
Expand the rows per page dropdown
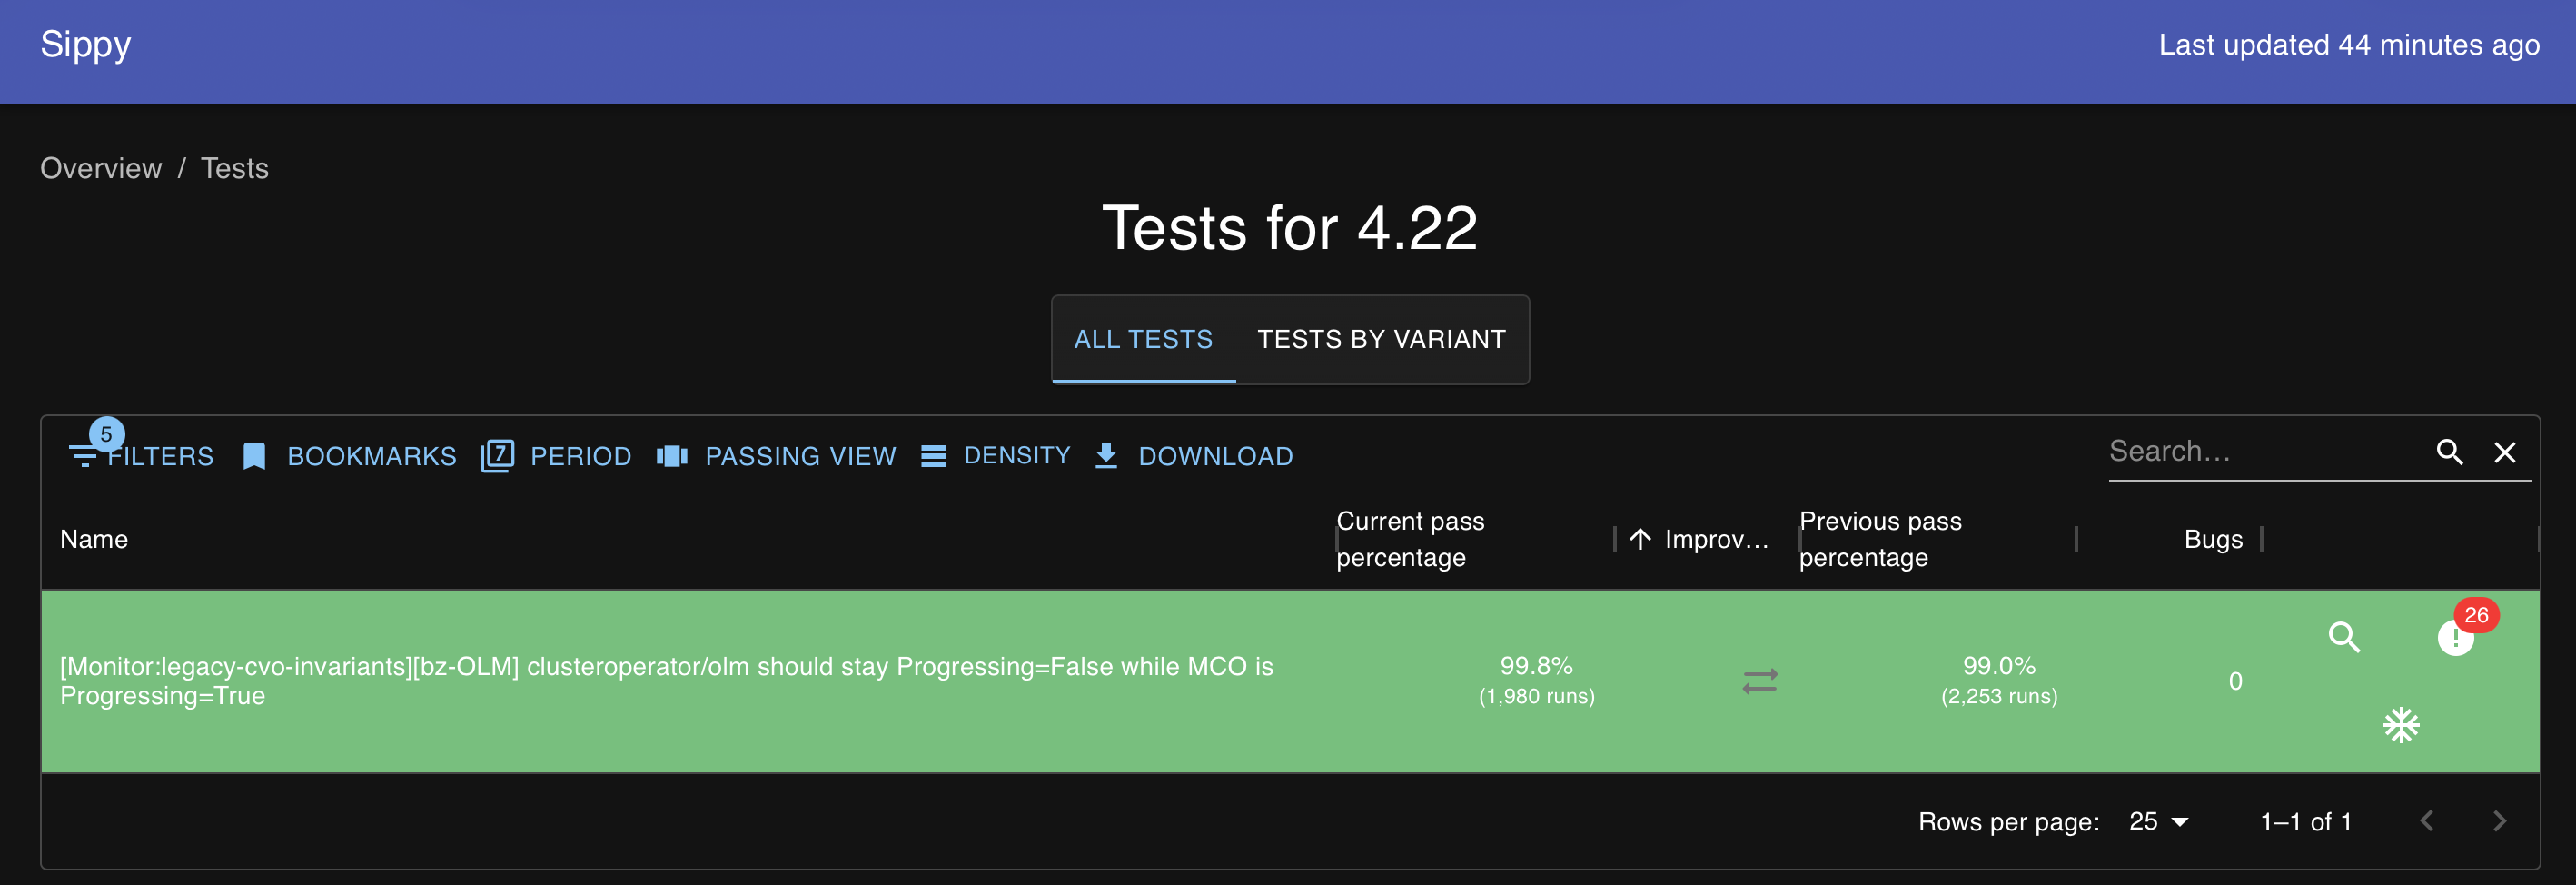coord(2158,821)
